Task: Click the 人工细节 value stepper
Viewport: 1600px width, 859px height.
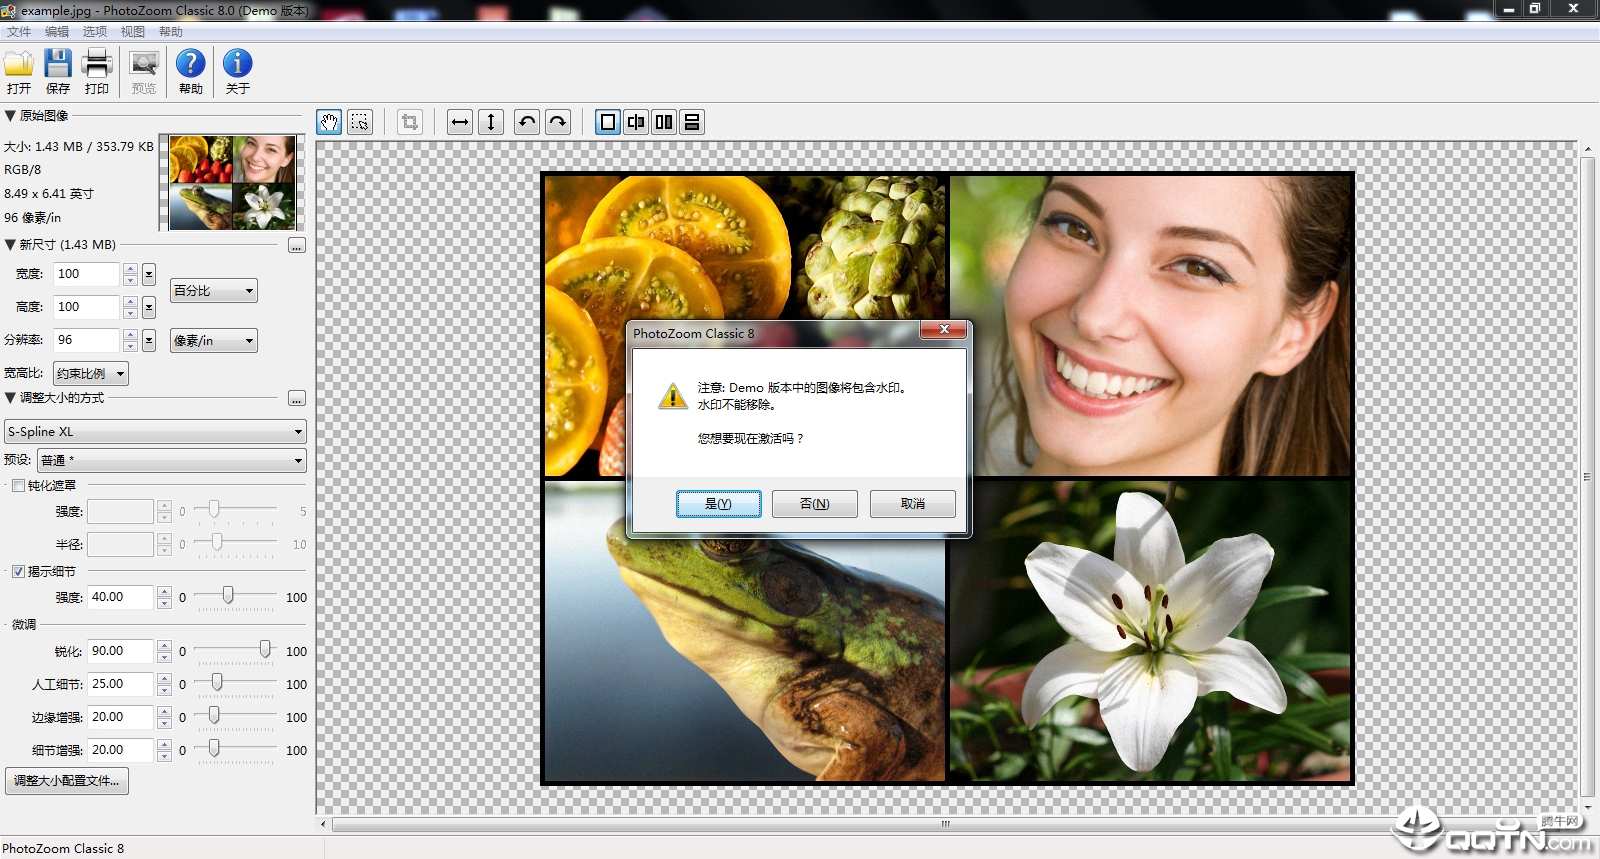Action: click(x=164, y=684)
